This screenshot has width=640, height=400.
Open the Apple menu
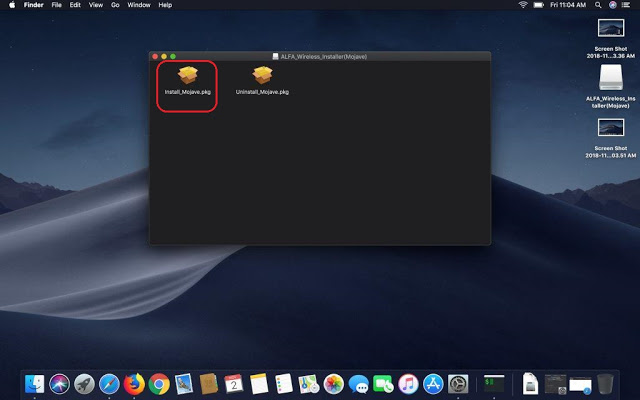(x=9, y=5)
